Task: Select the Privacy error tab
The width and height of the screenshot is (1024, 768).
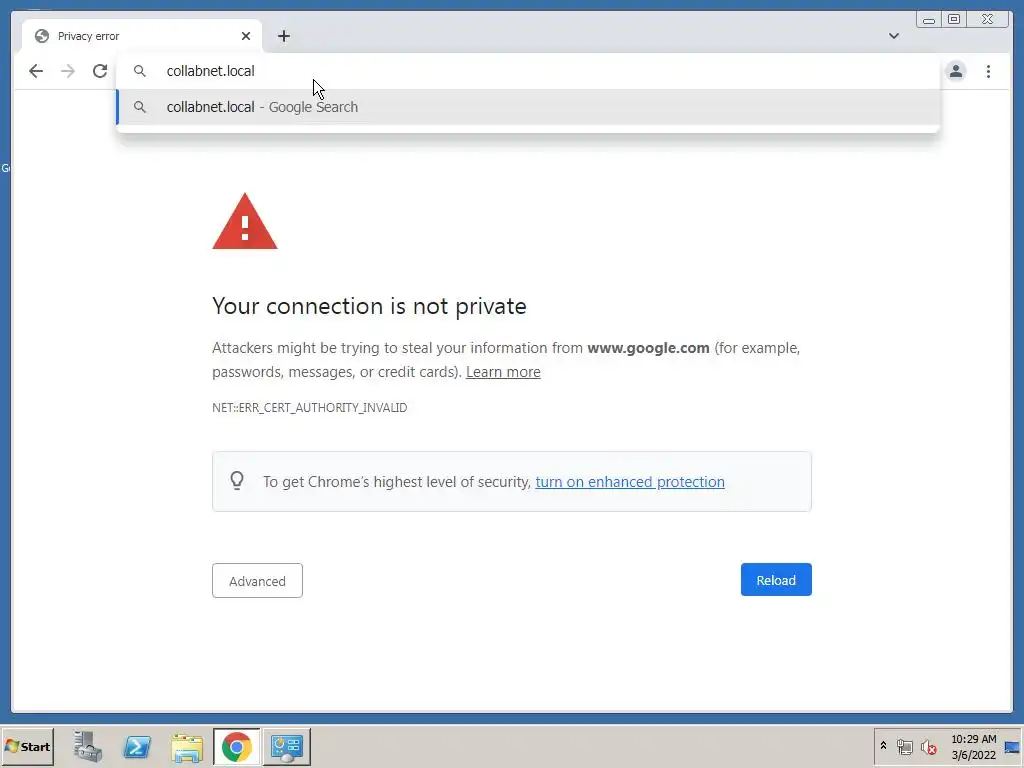Action: [142, 36]
